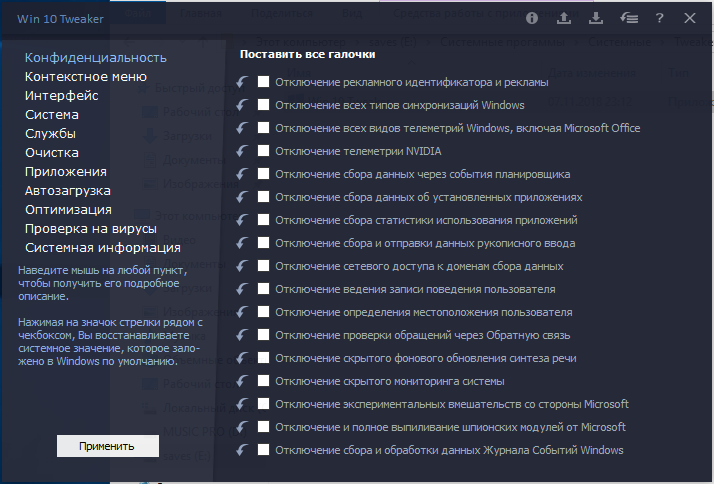Viewport: 714px width, 484px height.
Task: Tick checkbox for фонового обновления синтеза речи
Action: click(263, 357)
